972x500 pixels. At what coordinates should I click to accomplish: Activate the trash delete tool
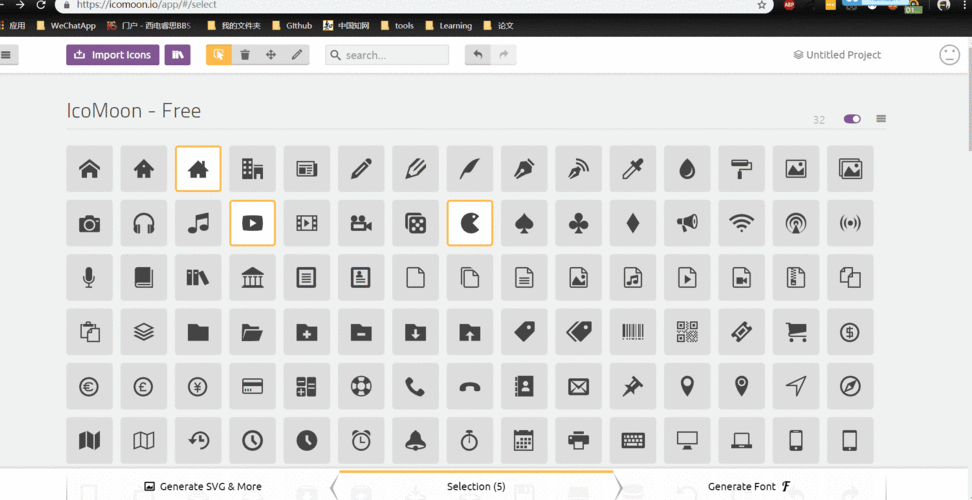point(245,55)
